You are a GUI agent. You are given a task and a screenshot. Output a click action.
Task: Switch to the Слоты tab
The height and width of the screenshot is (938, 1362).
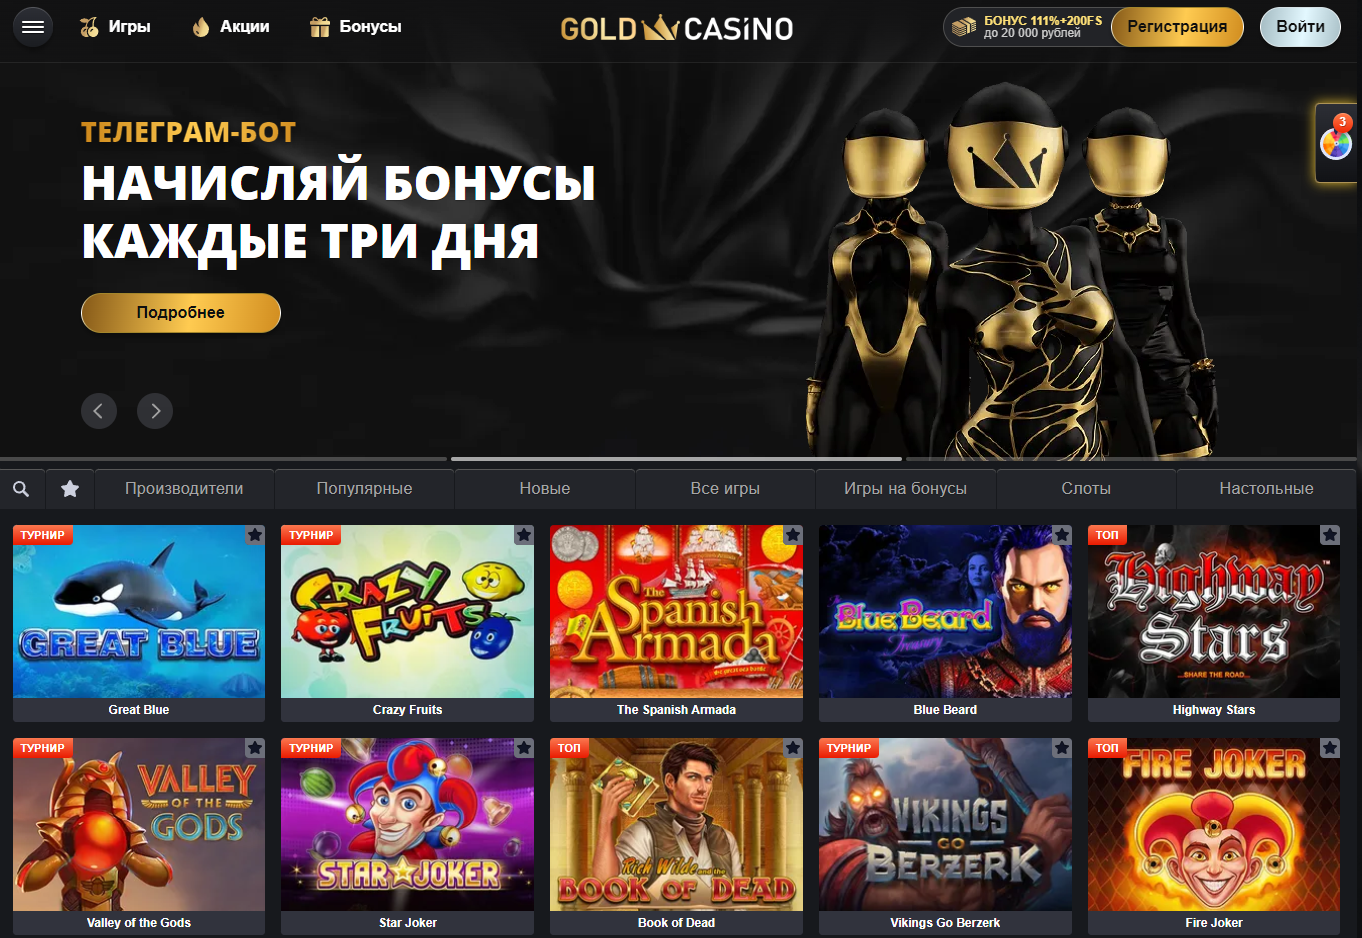(1086, 489)
